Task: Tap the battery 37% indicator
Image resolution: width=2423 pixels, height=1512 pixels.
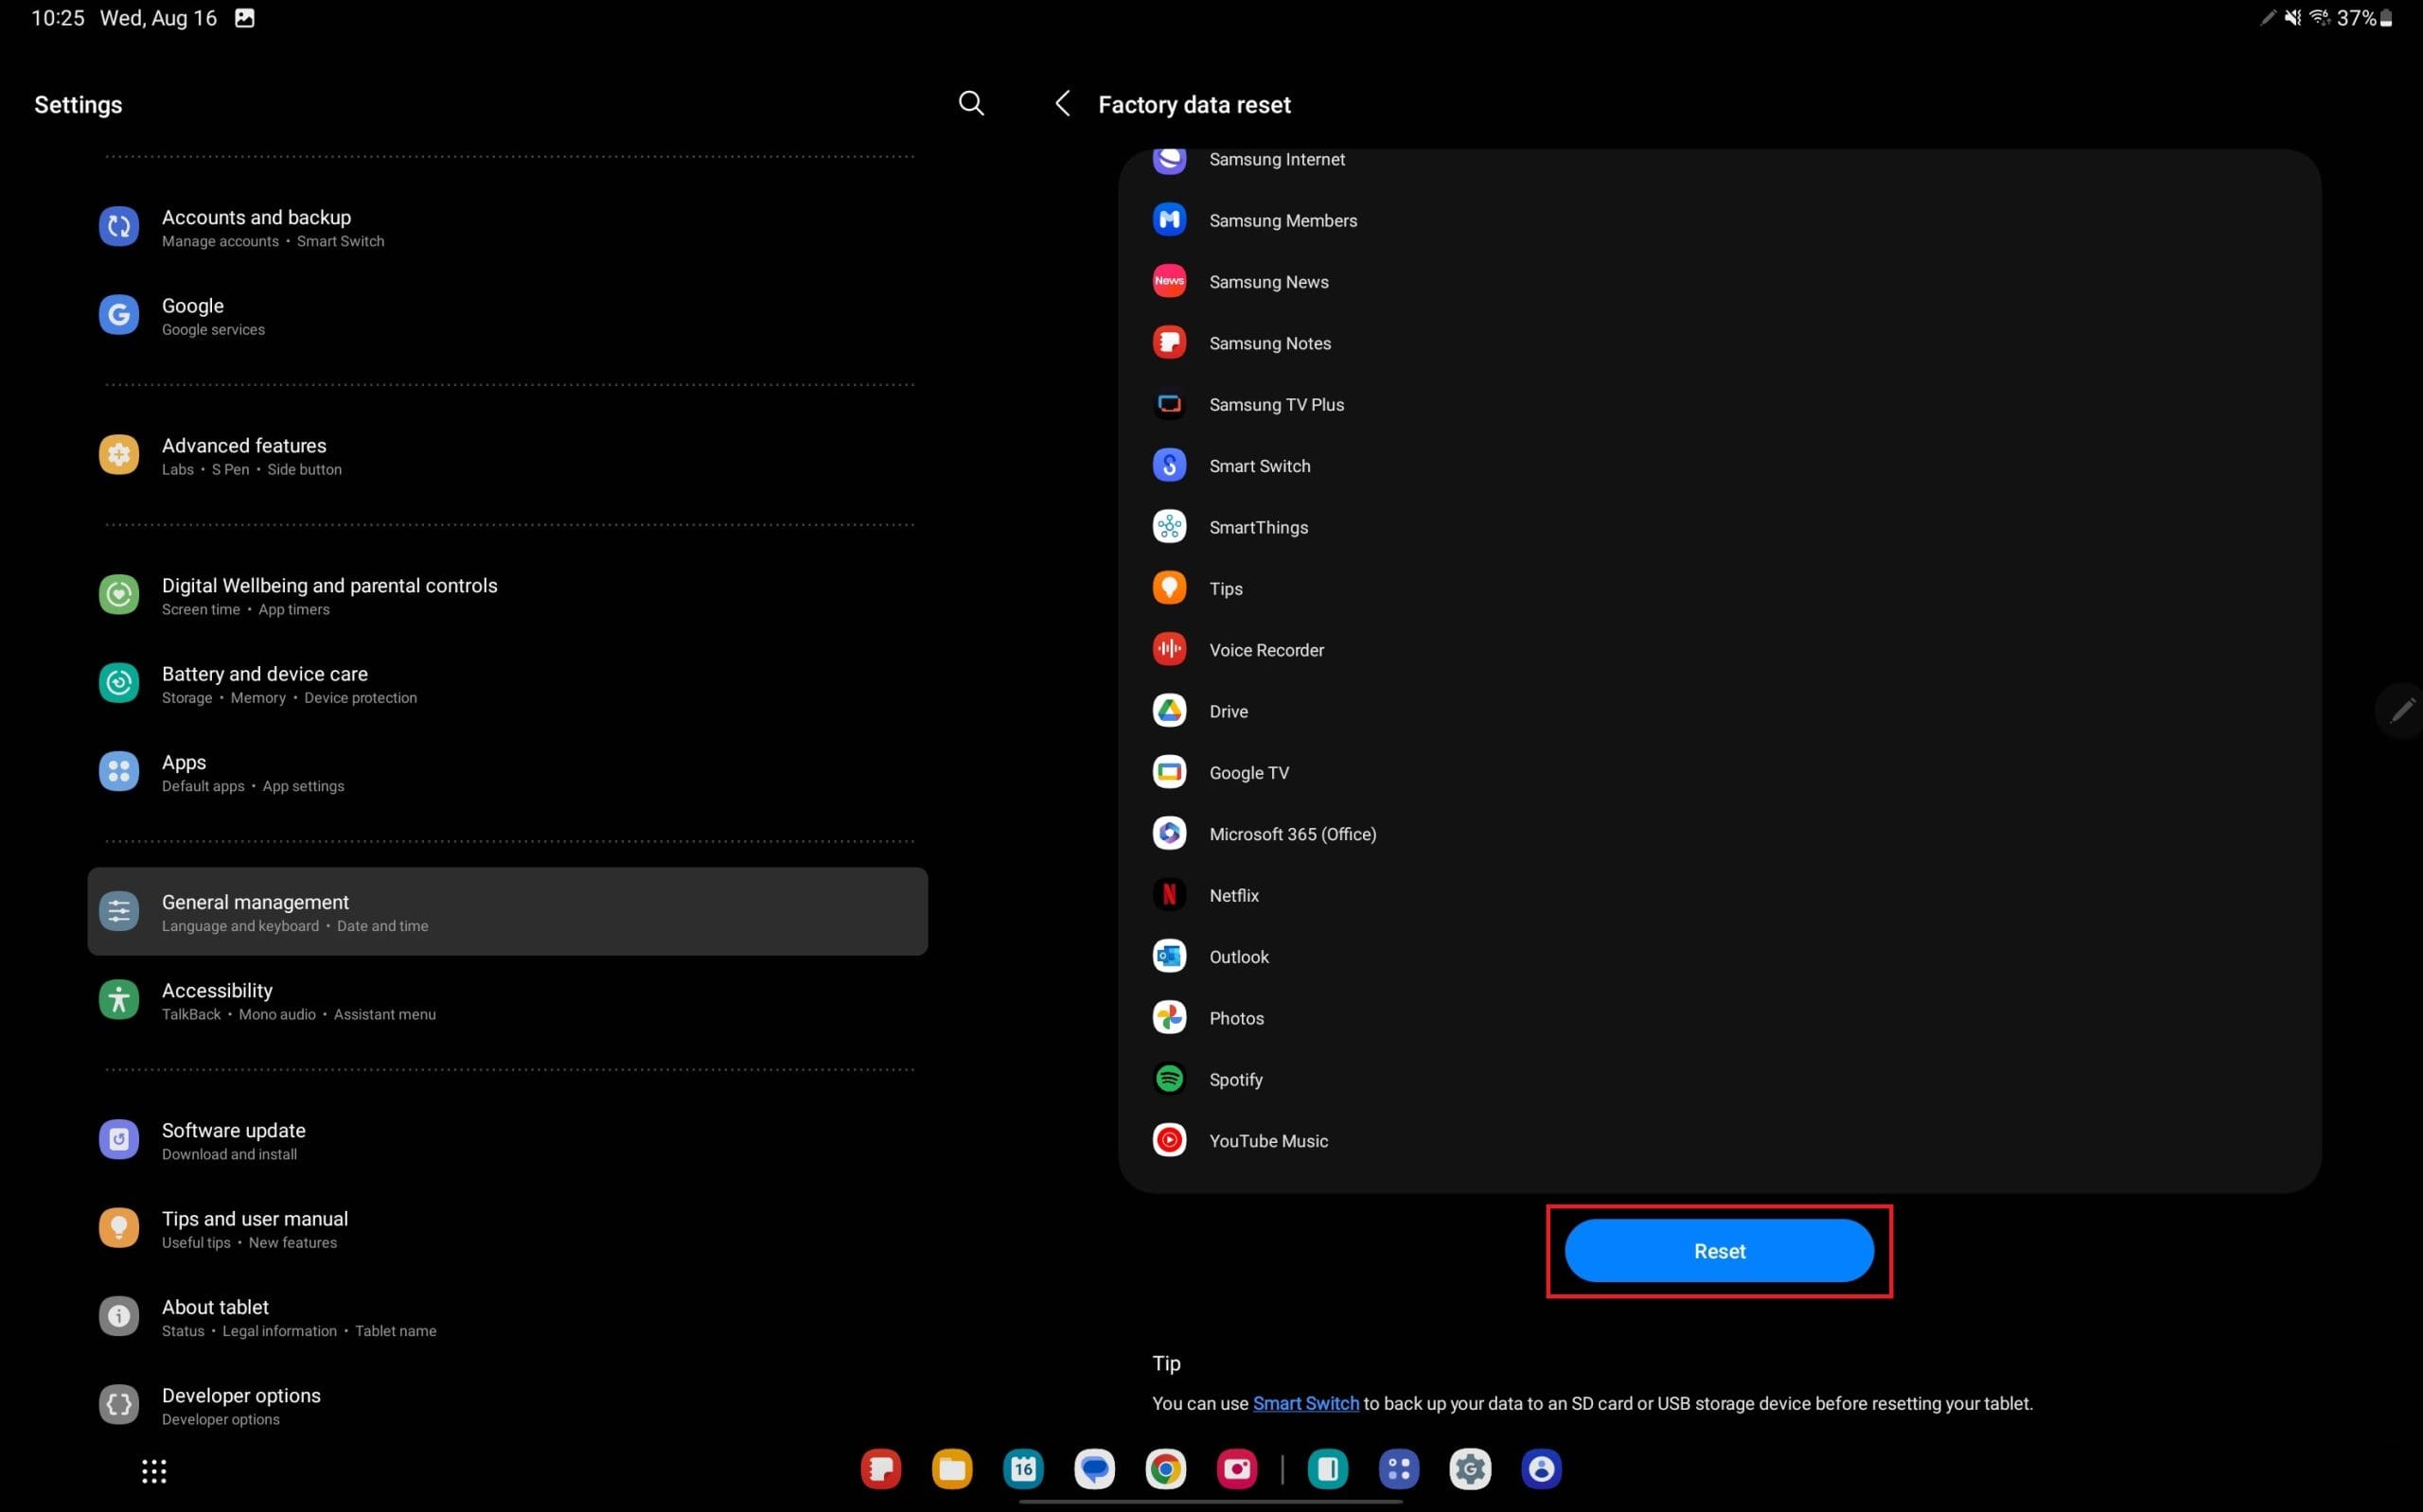Action: coord(2364,18)
